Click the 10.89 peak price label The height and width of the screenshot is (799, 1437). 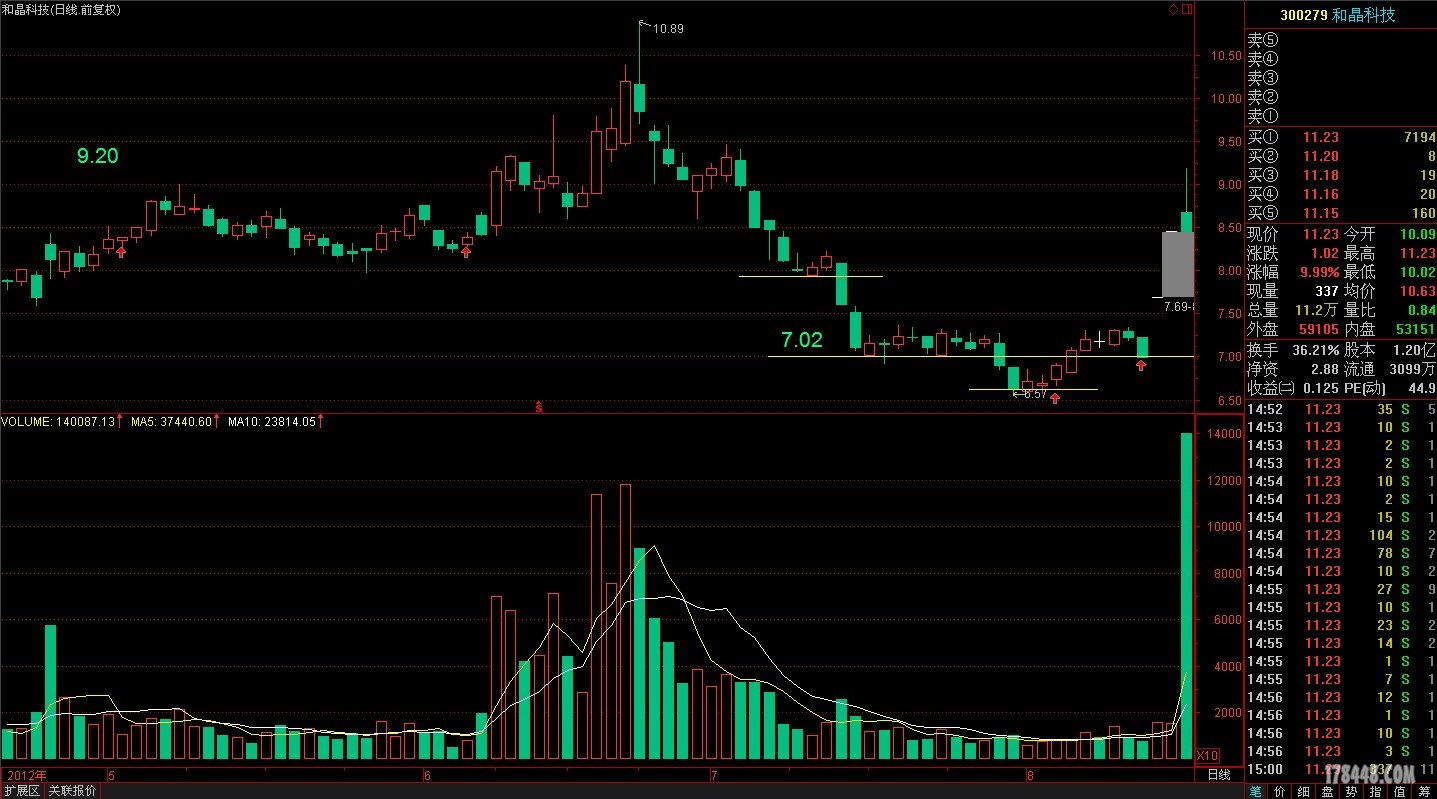[x=667, y=29]
